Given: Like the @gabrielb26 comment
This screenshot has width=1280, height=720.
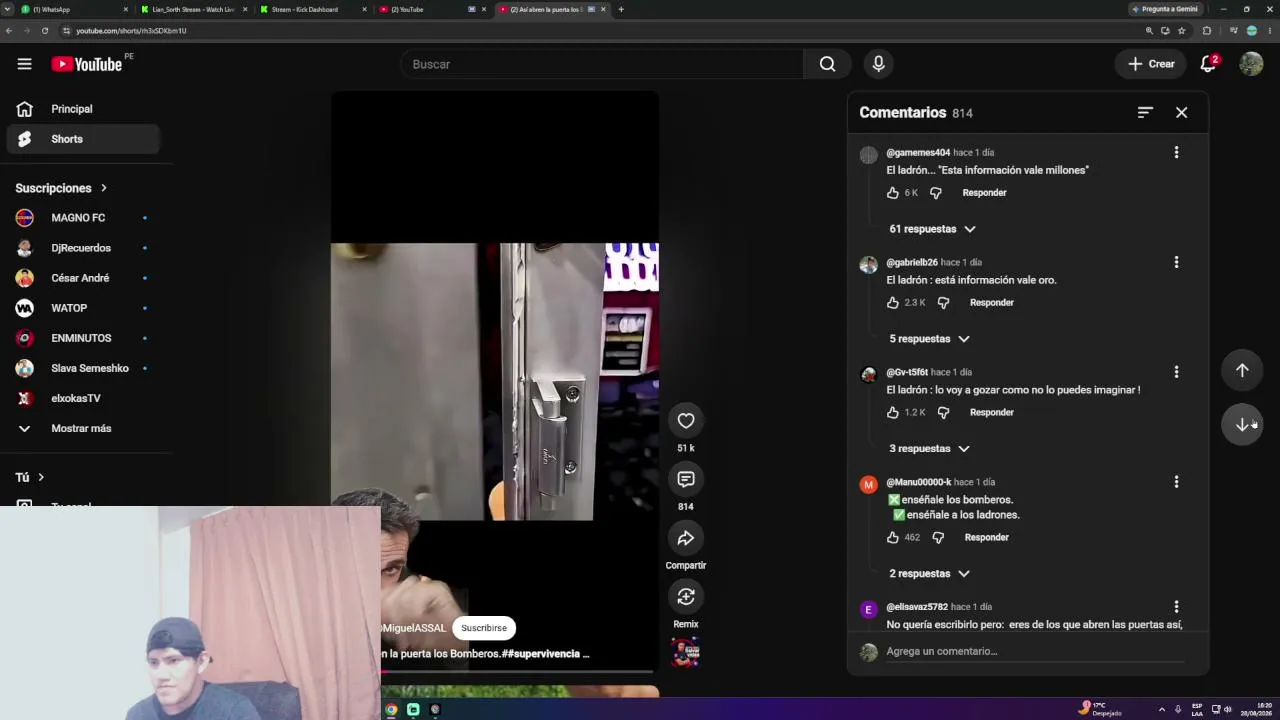Looking at the screenshot, I should 893,303.
